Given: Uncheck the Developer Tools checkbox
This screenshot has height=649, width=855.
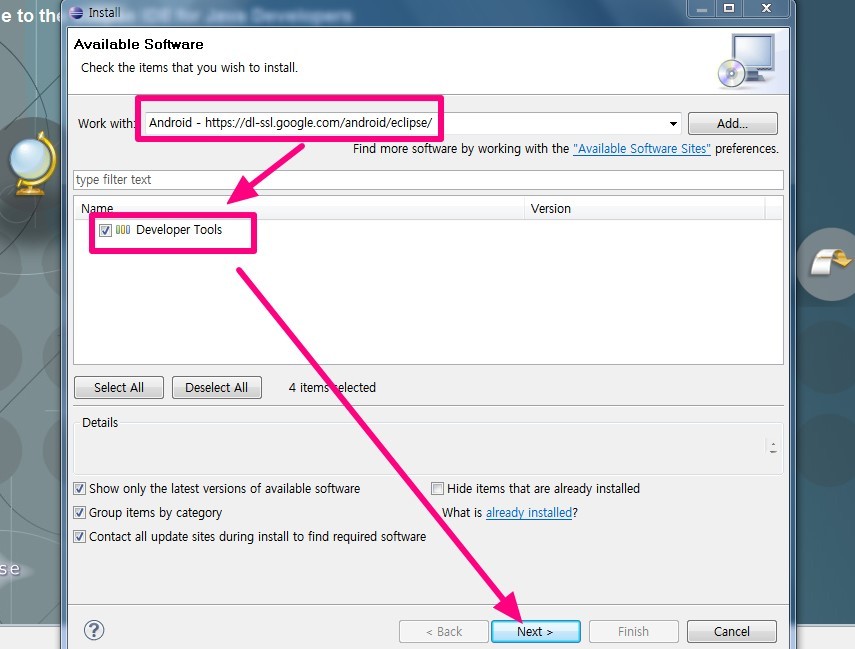Looking at the screenshot, I should point(106,230).
